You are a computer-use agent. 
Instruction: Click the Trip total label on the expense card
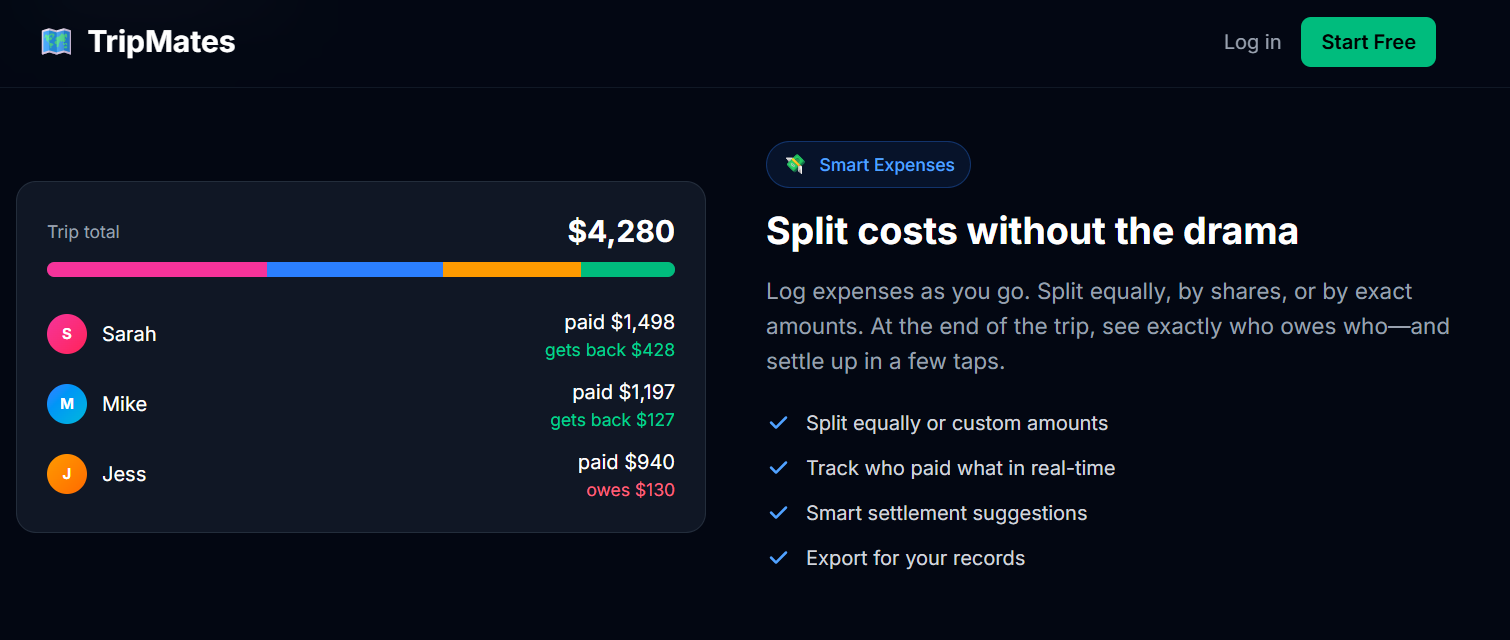click(x=82, y=231)
